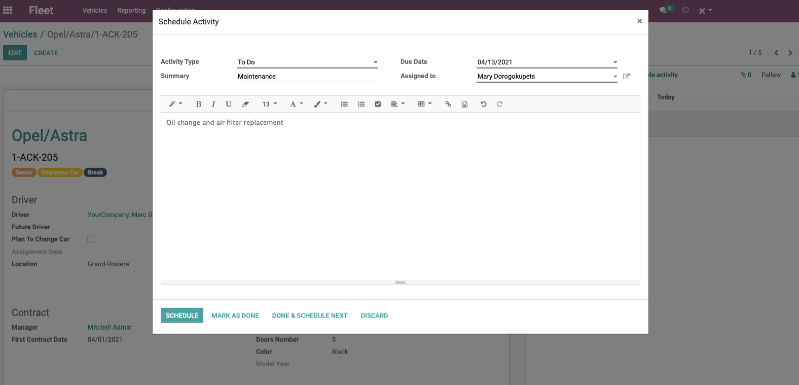Click the Schedule button
The image size is (799, 385).
coord(182,316)
